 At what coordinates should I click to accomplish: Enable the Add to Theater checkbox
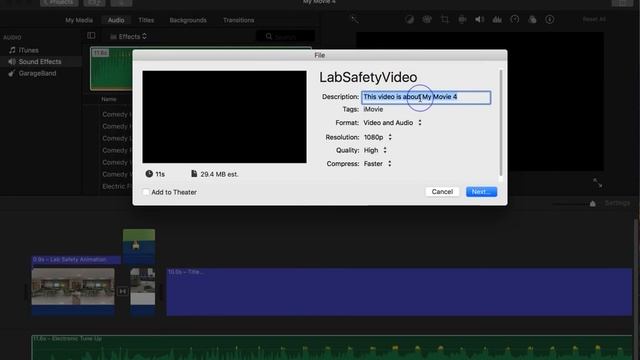pyautogui.click(x=146, y=192)
